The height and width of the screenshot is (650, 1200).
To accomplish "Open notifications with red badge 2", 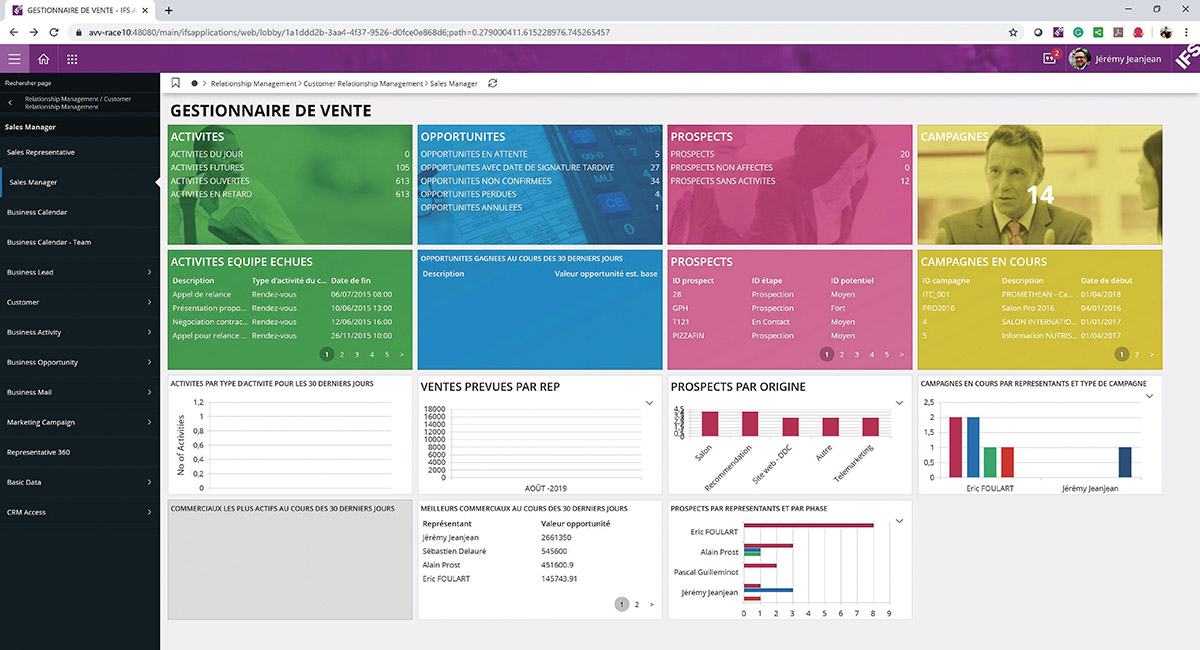I will click(1051, 58).
